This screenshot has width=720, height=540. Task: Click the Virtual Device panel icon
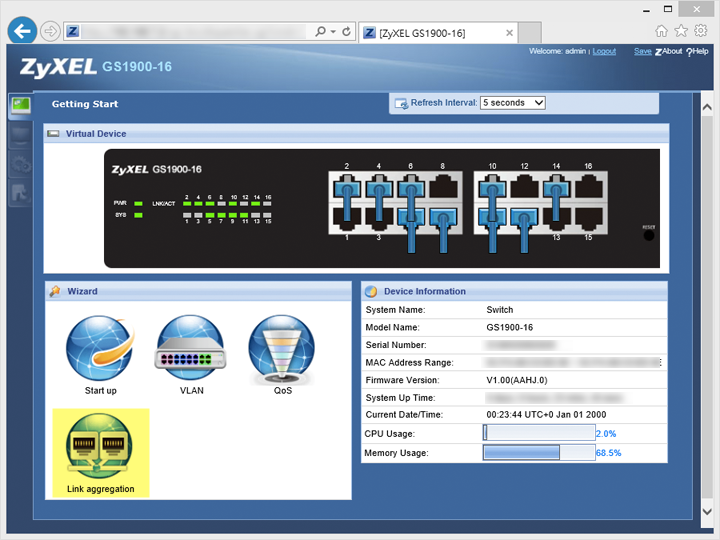click(x=53, y=134)
